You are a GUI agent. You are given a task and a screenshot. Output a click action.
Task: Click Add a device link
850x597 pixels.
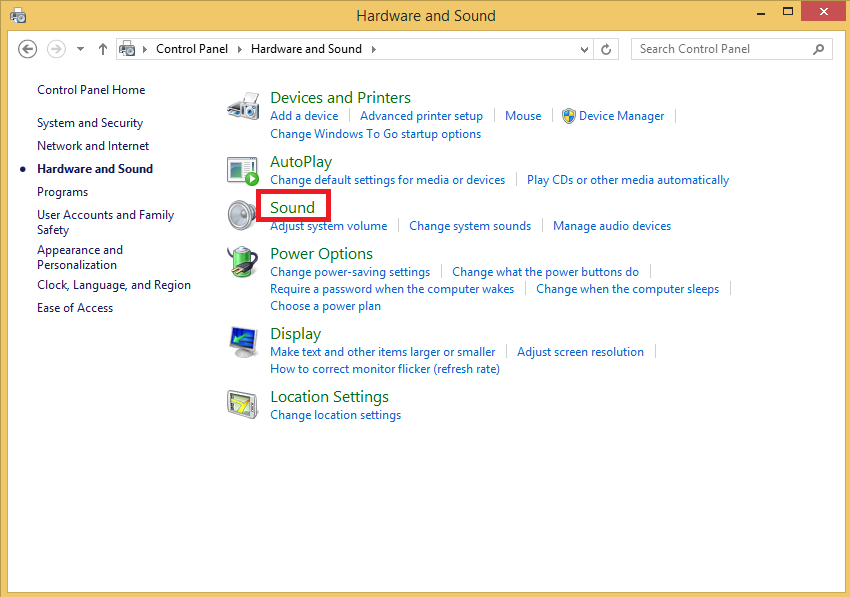[304, 116]
